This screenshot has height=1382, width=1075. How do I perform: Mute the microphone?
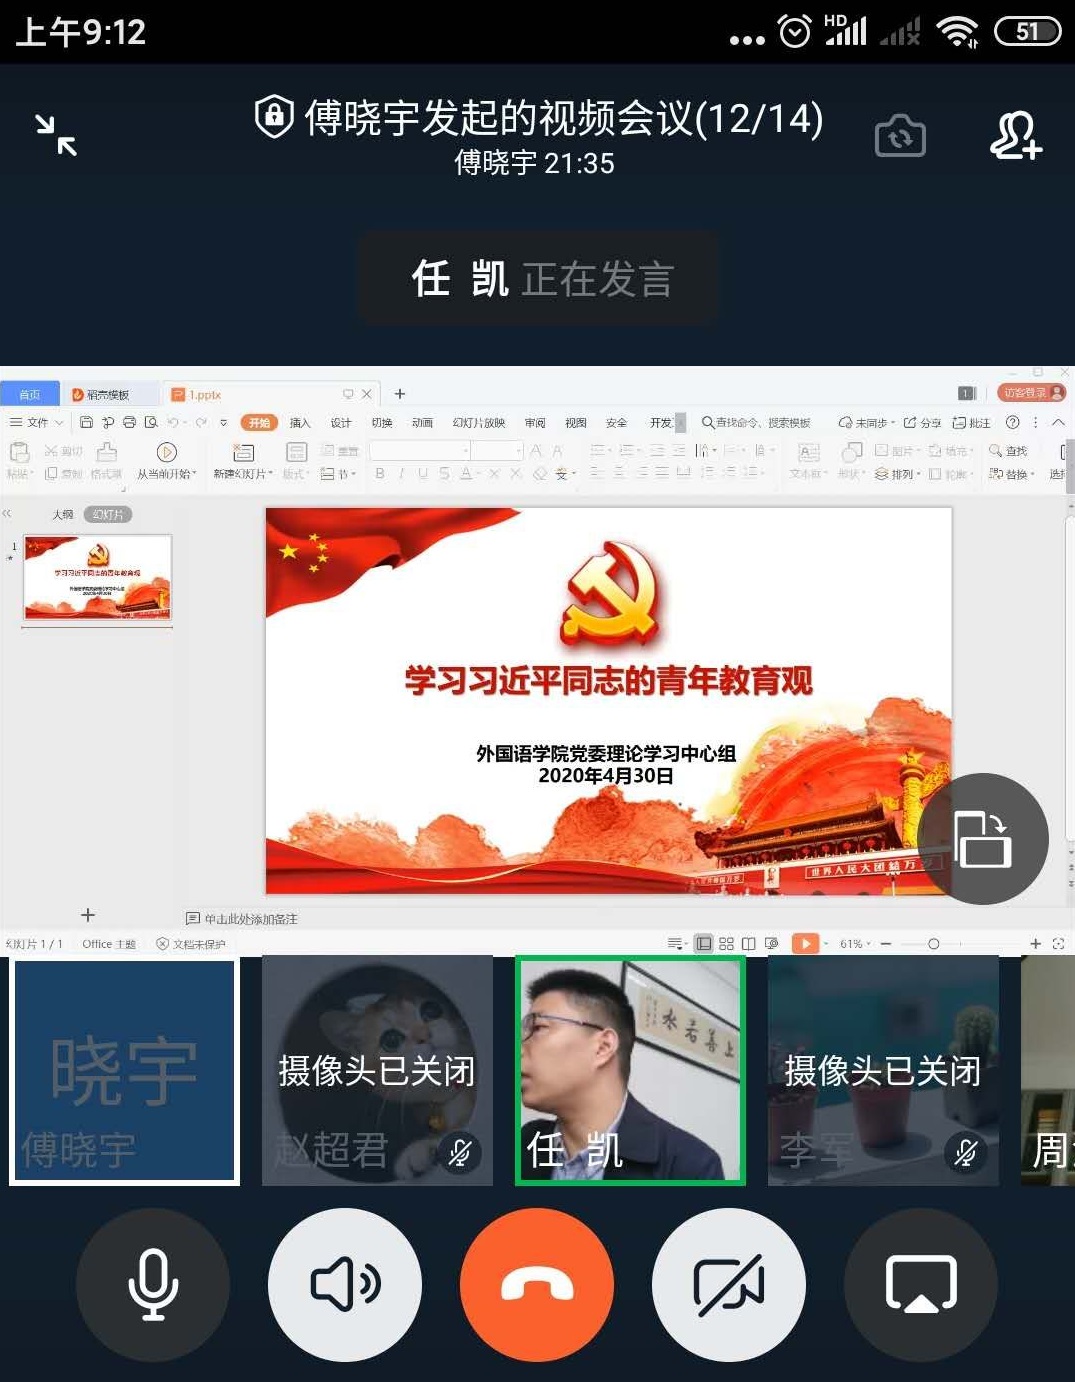[153, 1285]
